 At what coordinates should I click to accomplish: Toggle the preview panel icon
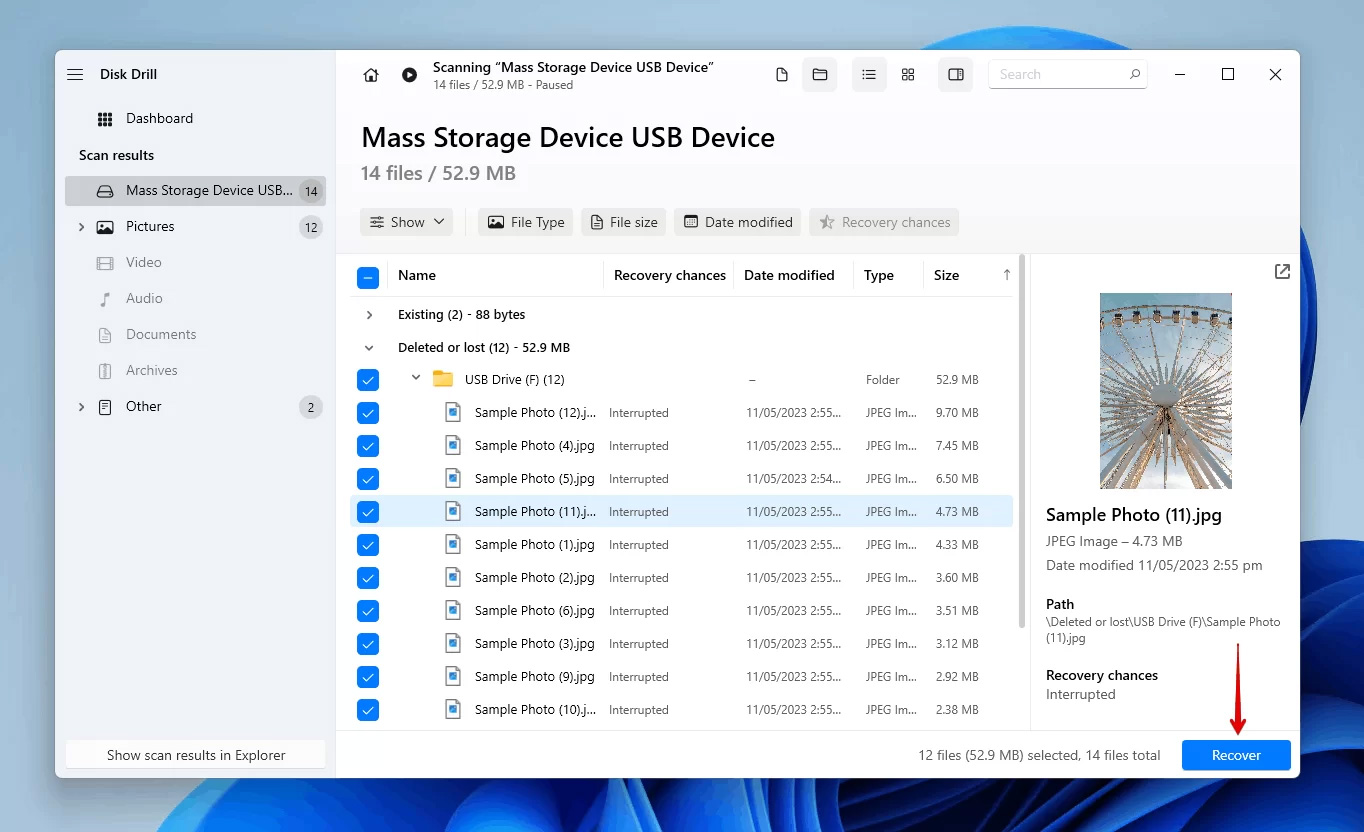pos(956,75)
